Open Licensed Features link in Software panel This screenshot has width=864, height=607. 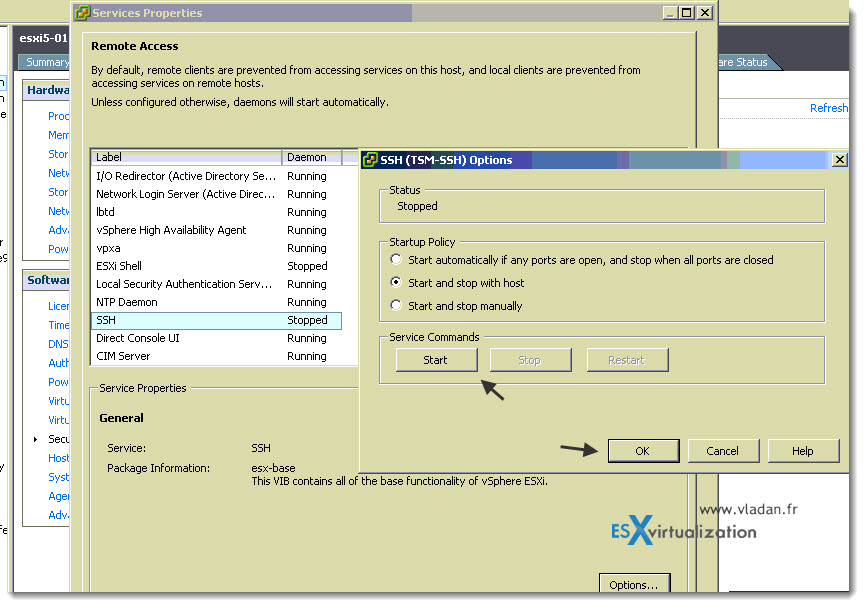pos(58,306)
